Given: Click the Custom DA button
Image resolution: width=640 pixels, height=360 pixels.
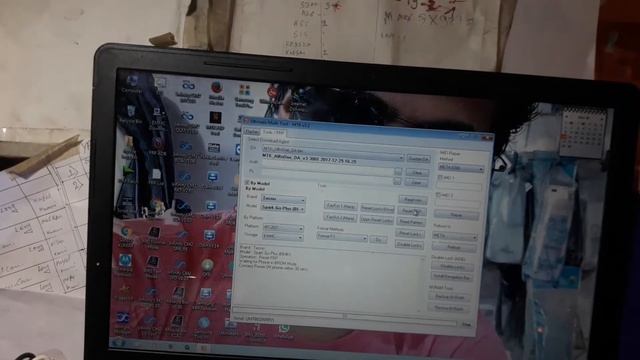Looking at the screenshot, I should (418, 159).
